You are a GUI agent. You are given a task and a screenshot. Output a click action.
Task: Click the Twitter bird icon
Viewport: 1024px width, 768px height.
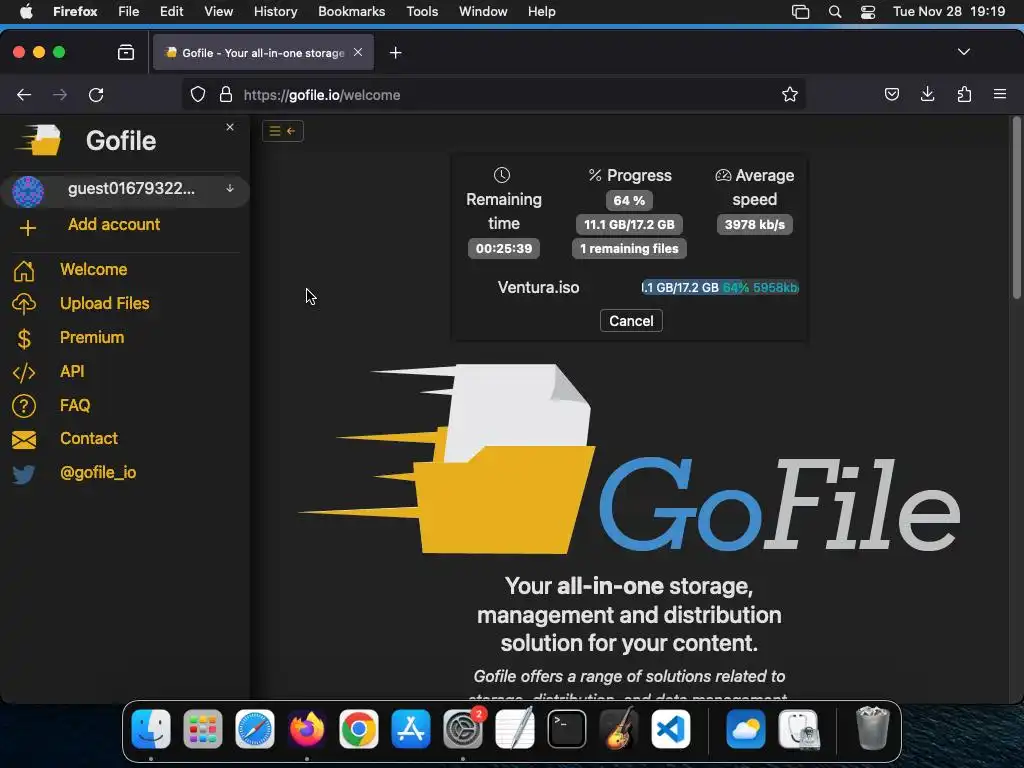(x=24, y=473)
